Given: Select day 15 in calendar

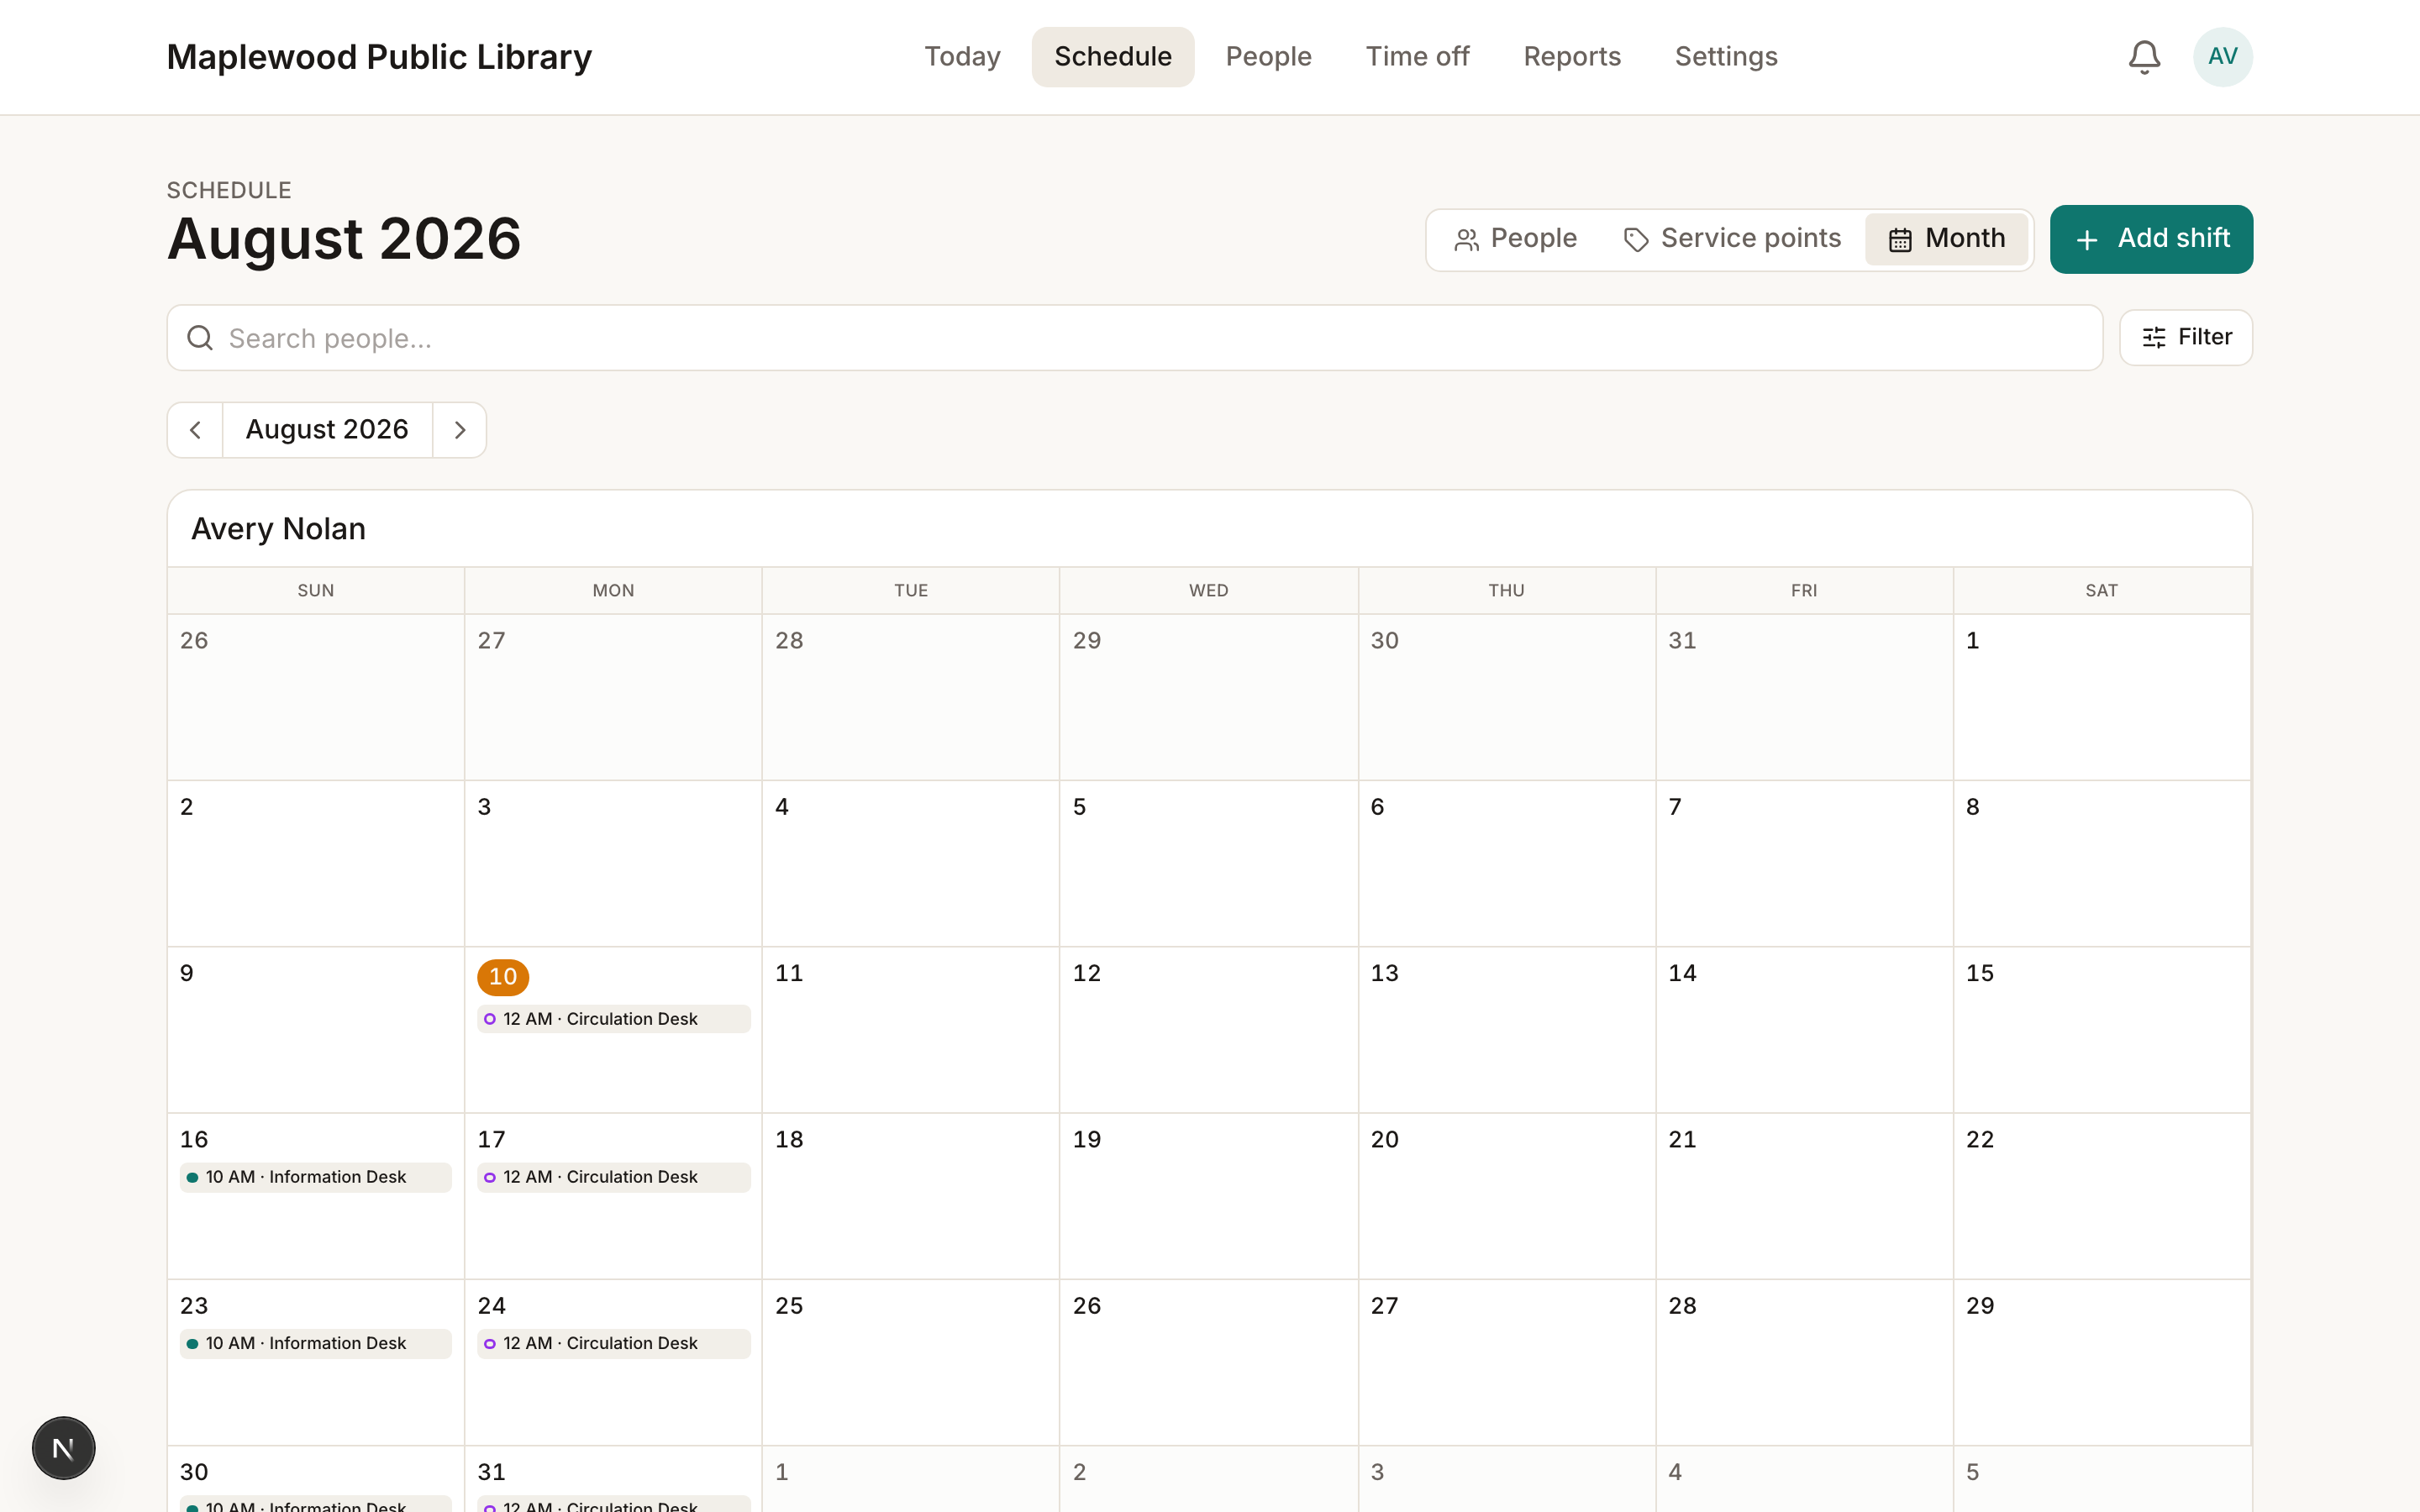Looking at the screenshot, I should pos(2101,1029).
